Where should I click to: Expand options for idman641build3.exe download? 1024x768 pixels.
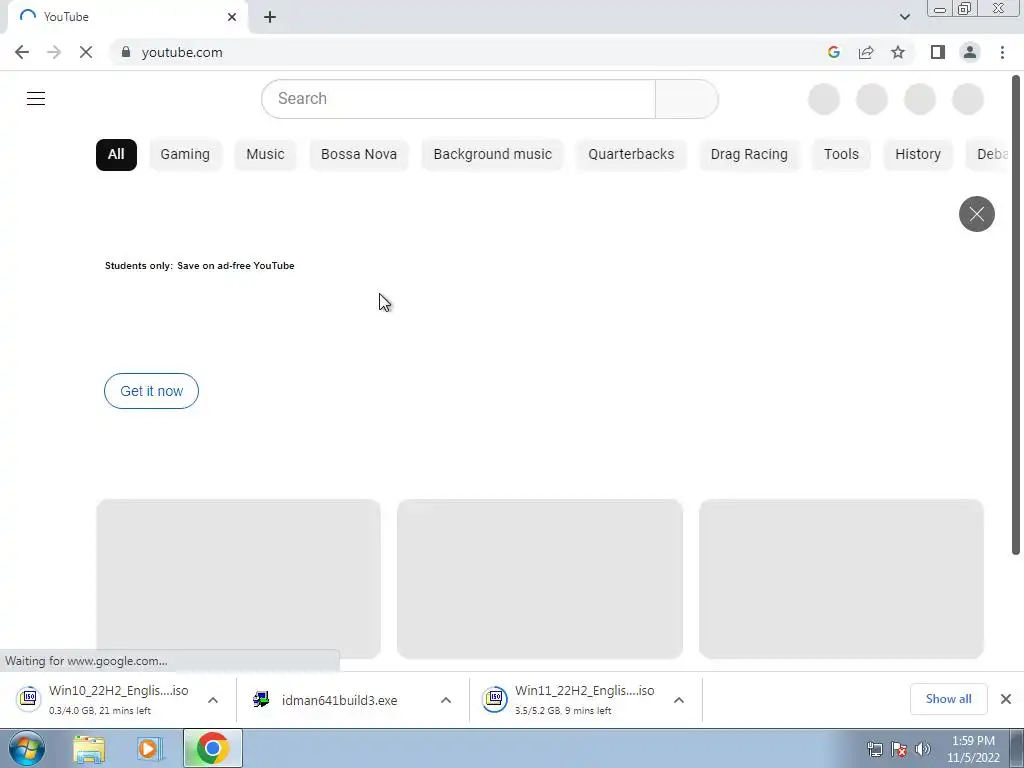[x=446, y=700]
